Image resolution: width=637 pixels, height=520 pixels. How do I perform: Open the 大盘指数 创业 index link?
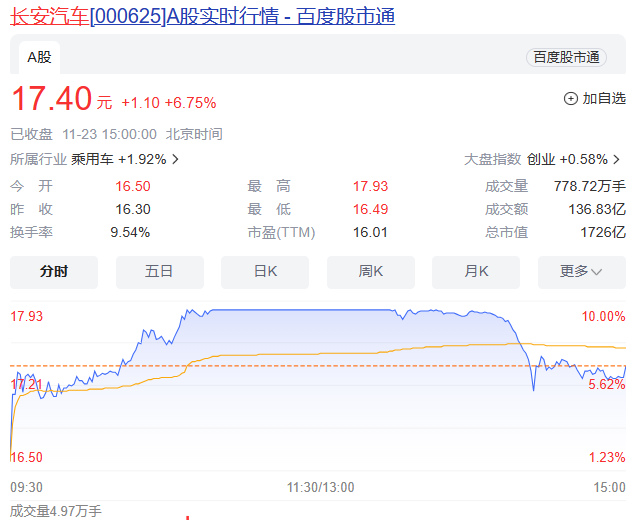click(540, 159)
